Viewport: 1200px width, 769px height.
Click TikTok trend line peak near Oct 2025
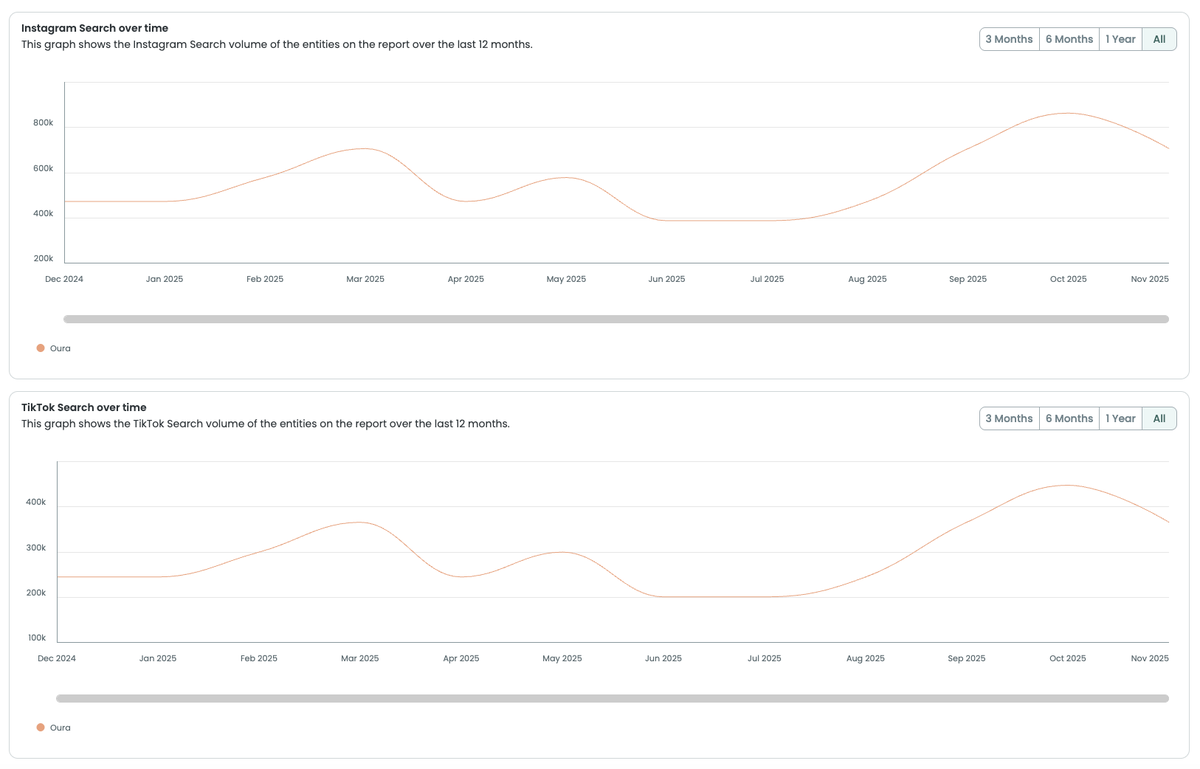point(1067,485)
